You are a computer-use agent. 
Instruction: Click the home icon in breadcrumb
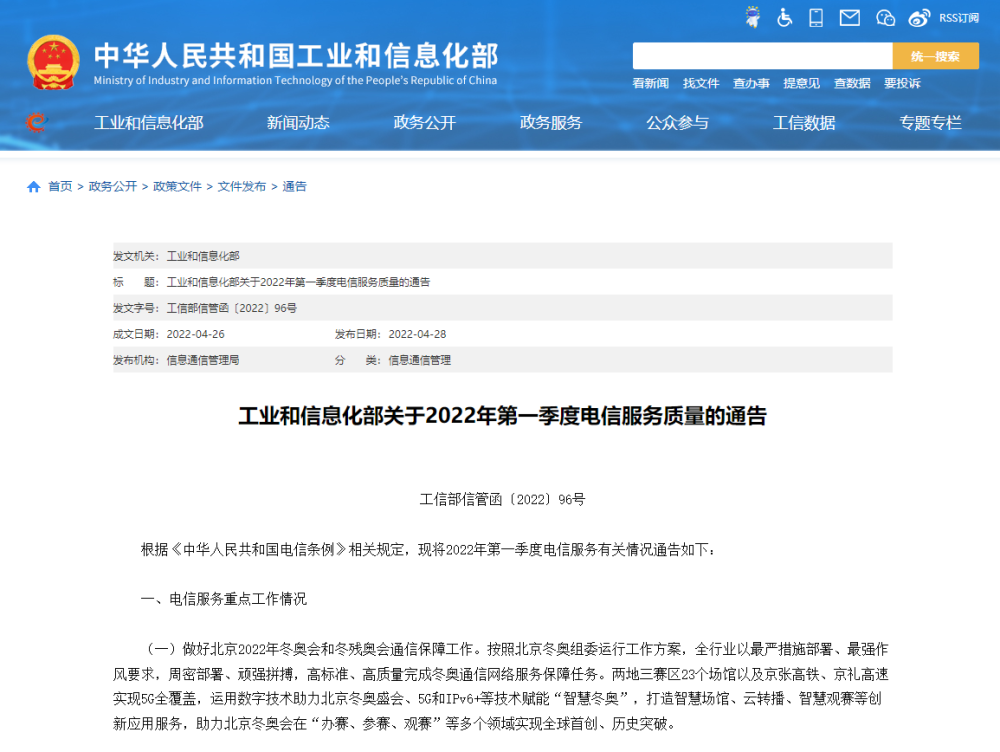pos(34,187)
